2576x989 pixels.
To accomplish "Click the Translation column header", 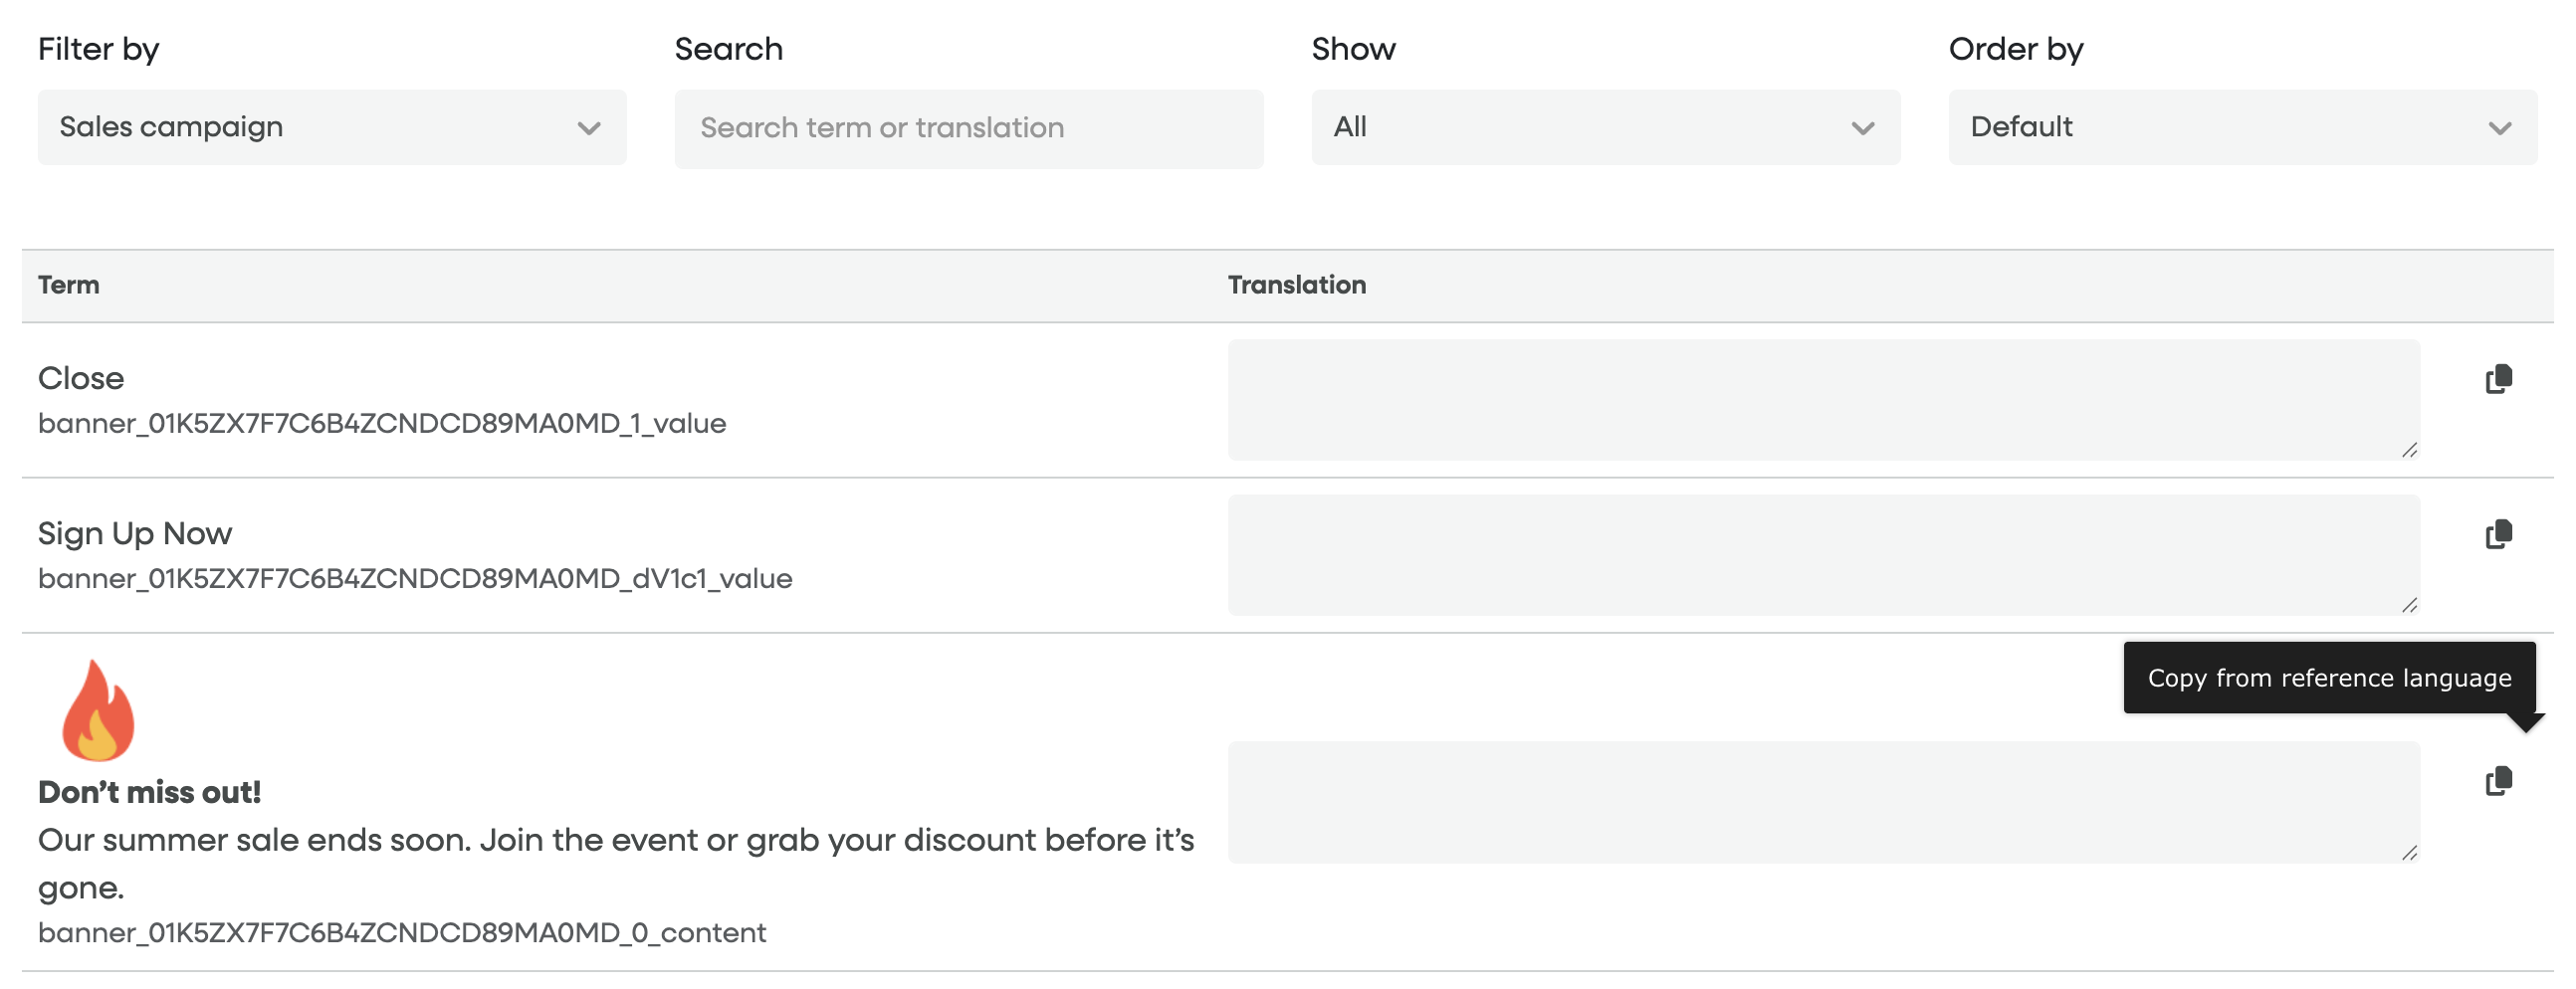I will [x=1296, y=285].
